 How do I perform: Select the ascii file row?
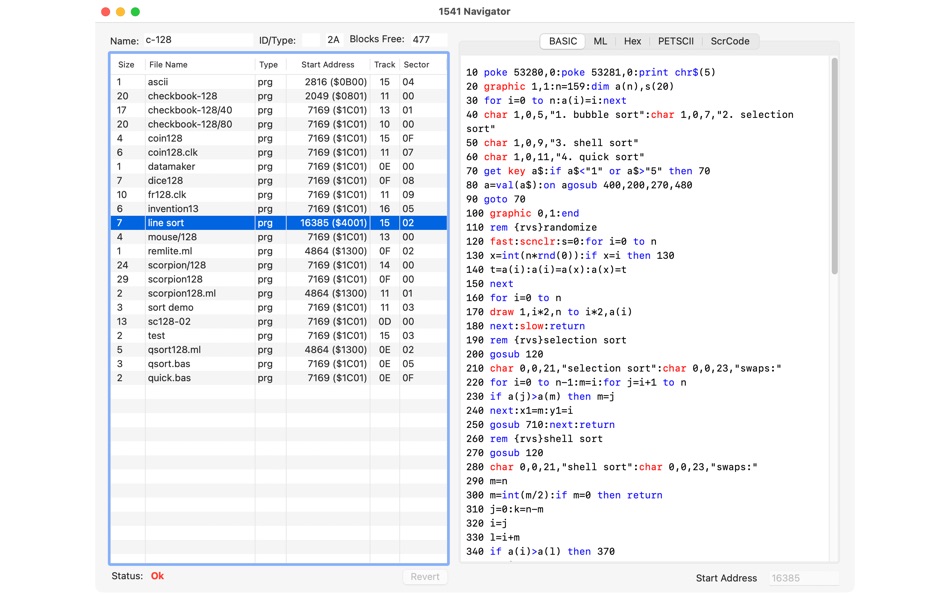279,82
